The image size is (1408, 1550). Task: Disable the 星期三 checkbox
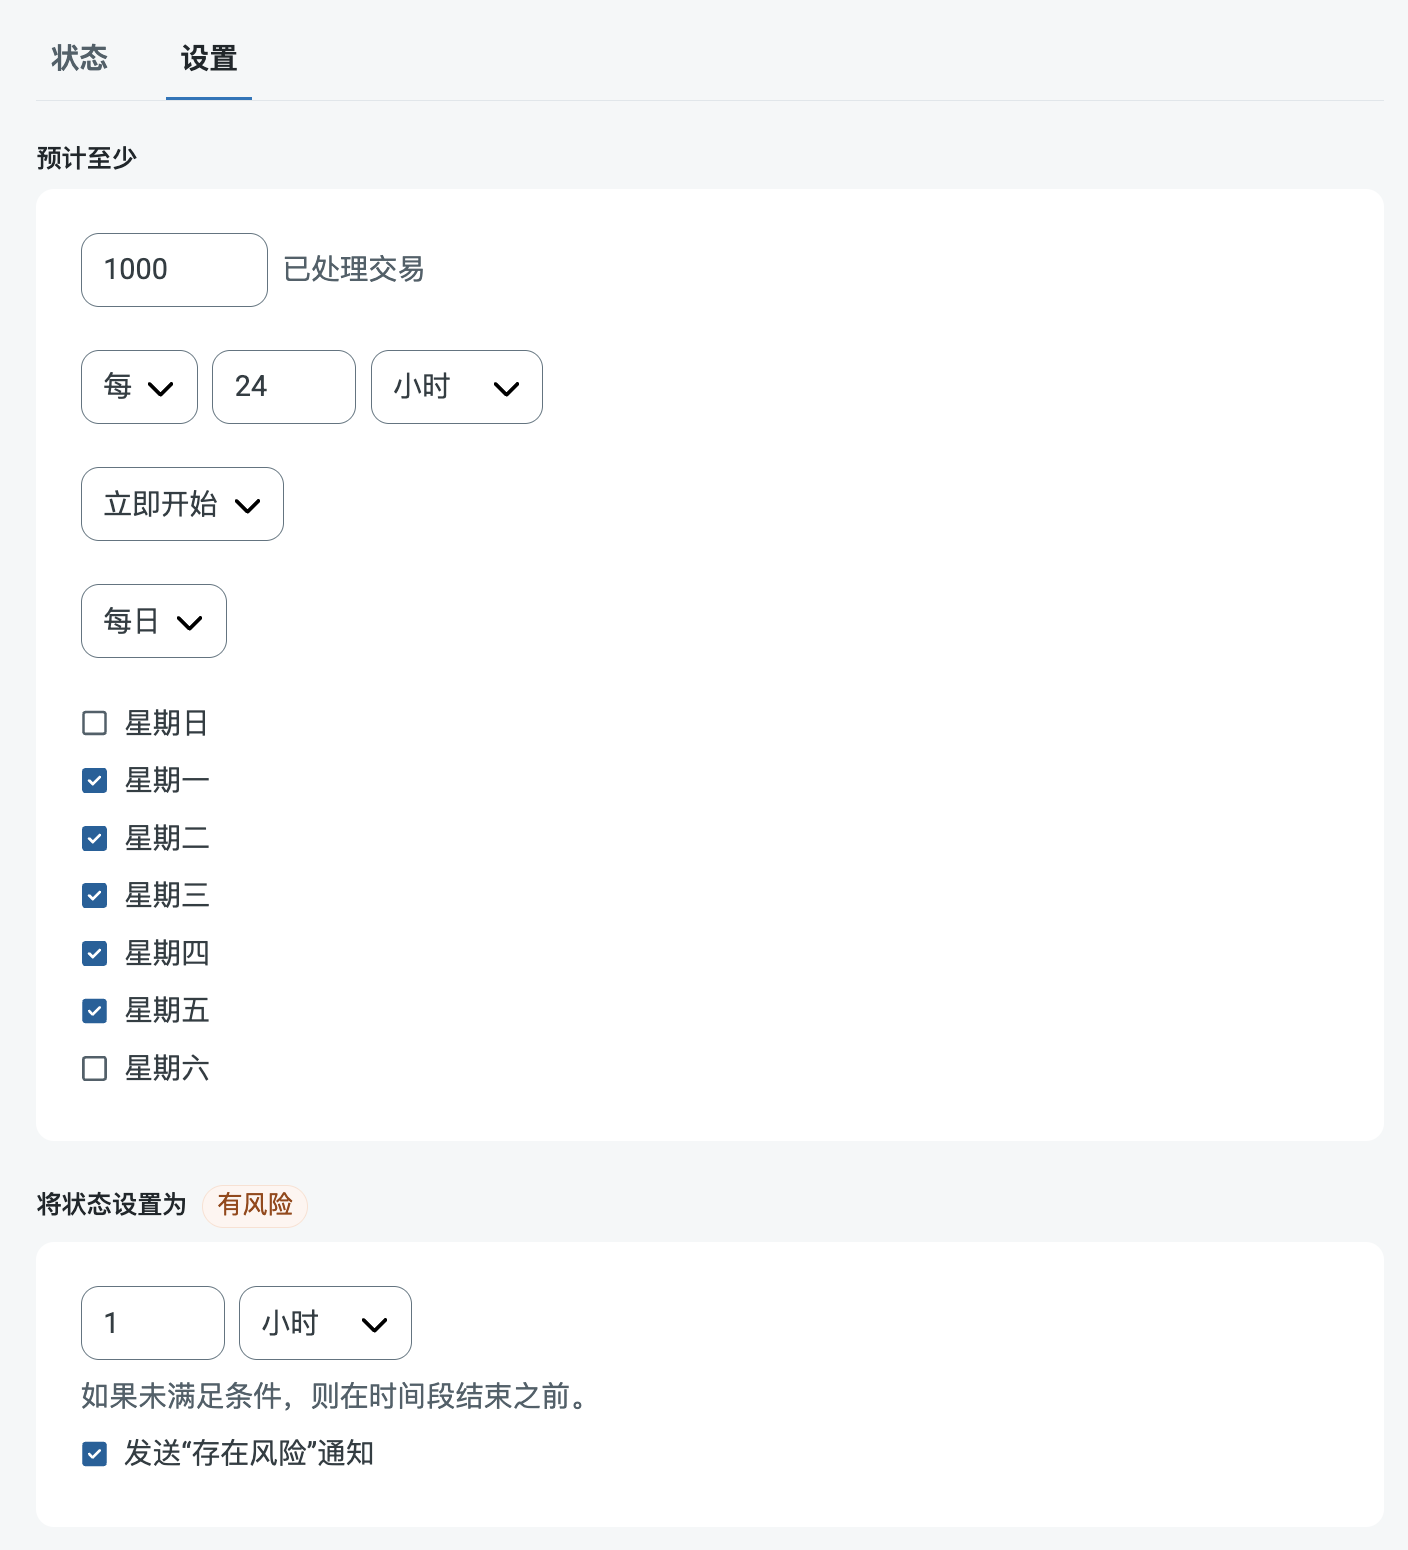tap(95, 895)
